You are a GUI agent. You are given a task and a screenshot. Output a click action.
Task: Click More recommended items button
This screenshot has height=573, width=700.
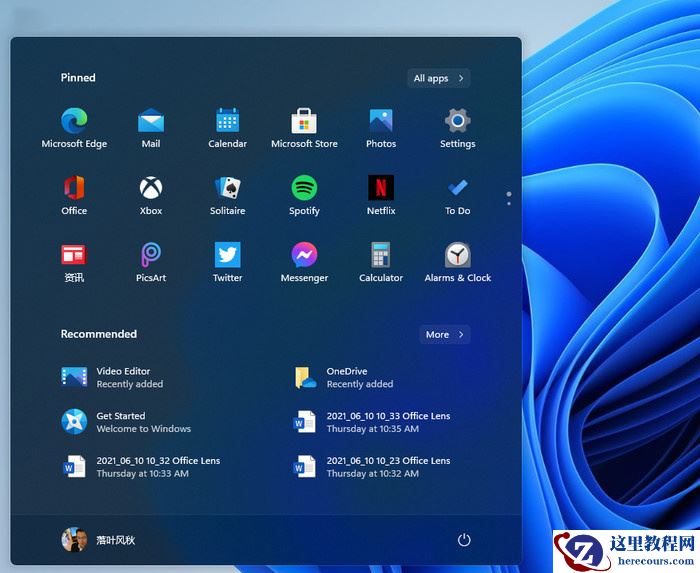(445, 334)
